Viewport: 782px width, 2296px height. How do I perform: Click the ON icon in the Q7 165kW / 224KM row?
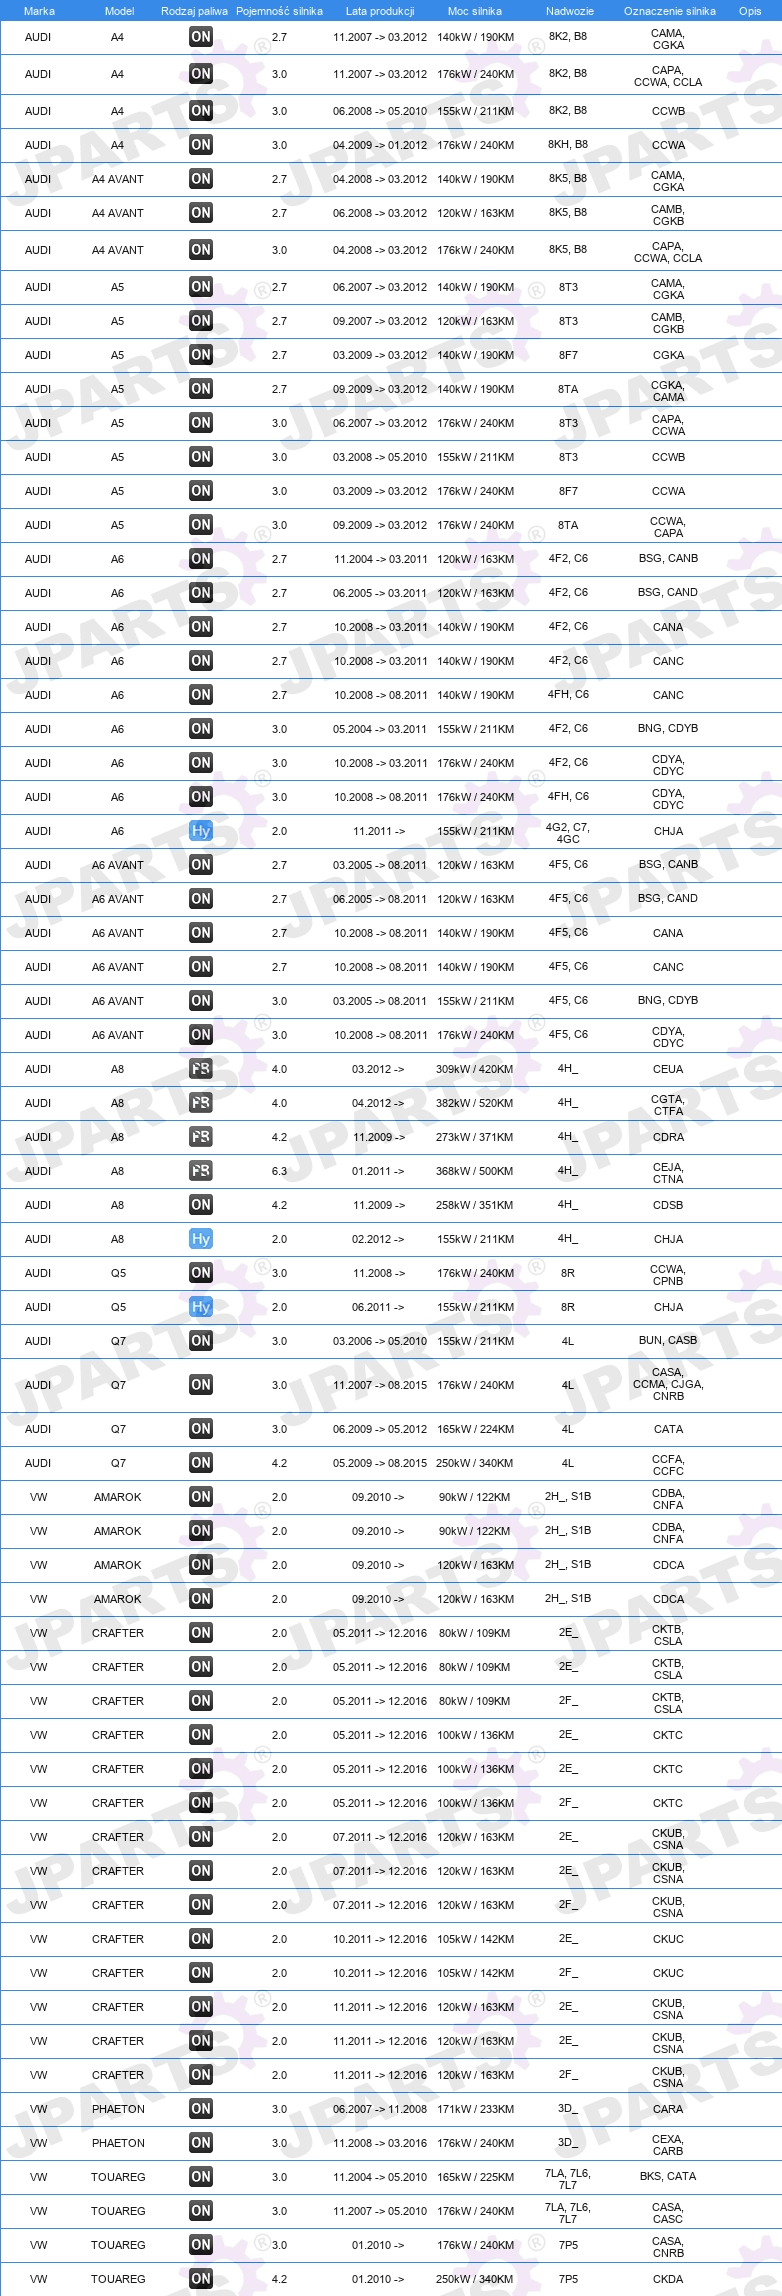(x=201, y=1429)
